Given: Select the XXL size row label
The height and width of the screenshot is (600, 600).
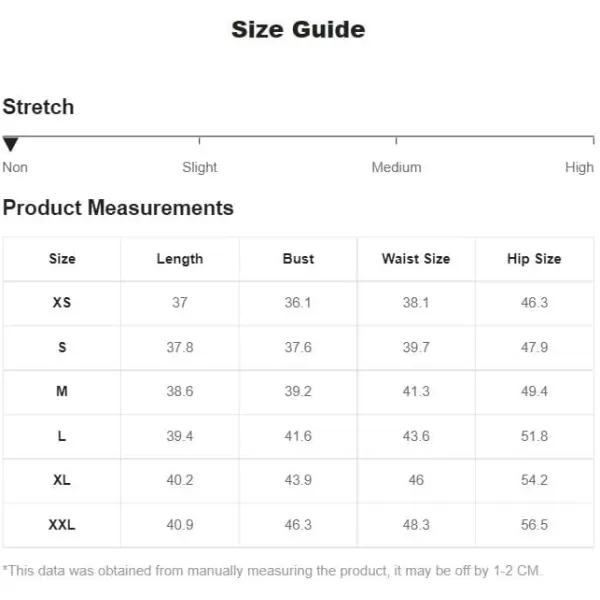Looking at the screenshot, I should (62, 525).
